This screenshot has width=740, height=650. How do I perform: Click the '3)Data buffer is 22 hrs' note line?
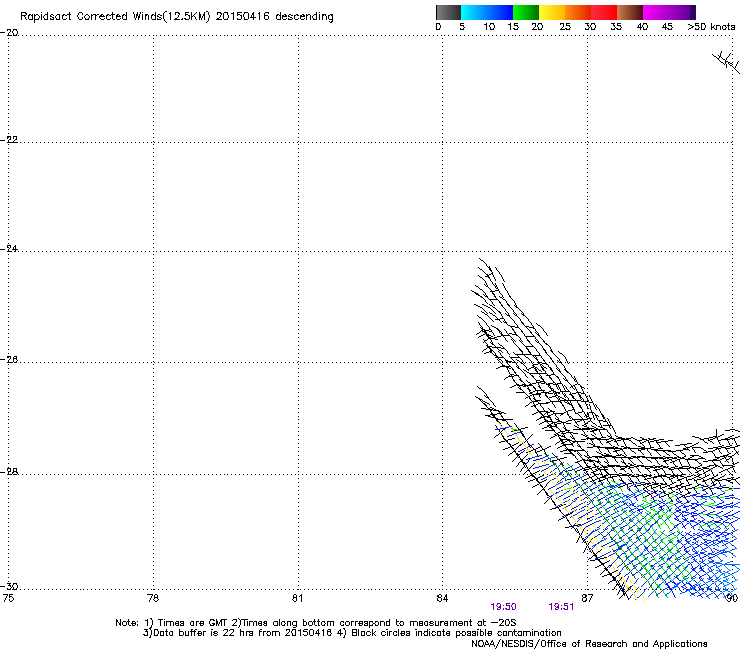pos(352,633)
